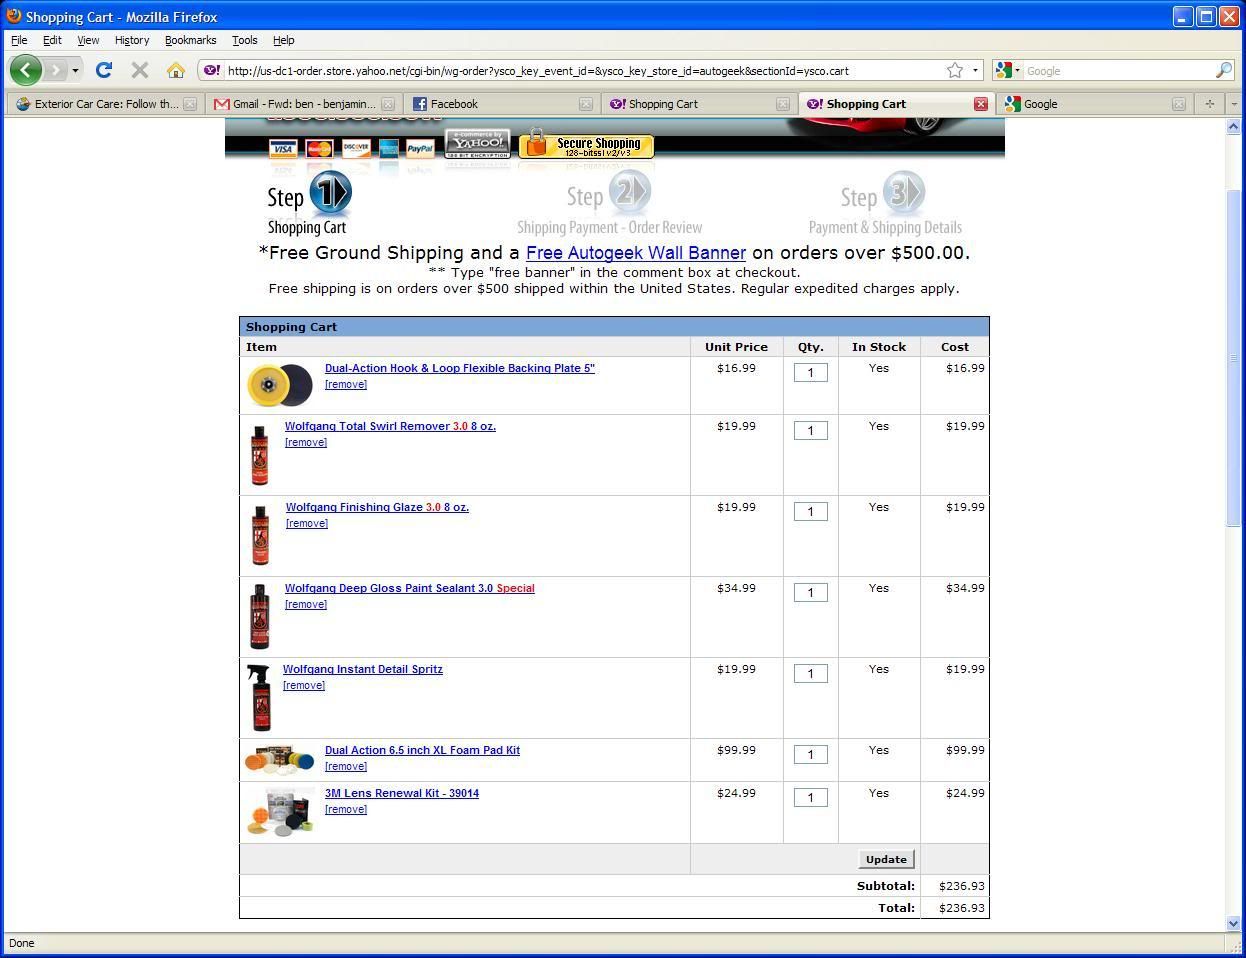Bookmark this page with the star icon
The height and width of the screenshot is (958, 1246).
[x=955, y=70]
